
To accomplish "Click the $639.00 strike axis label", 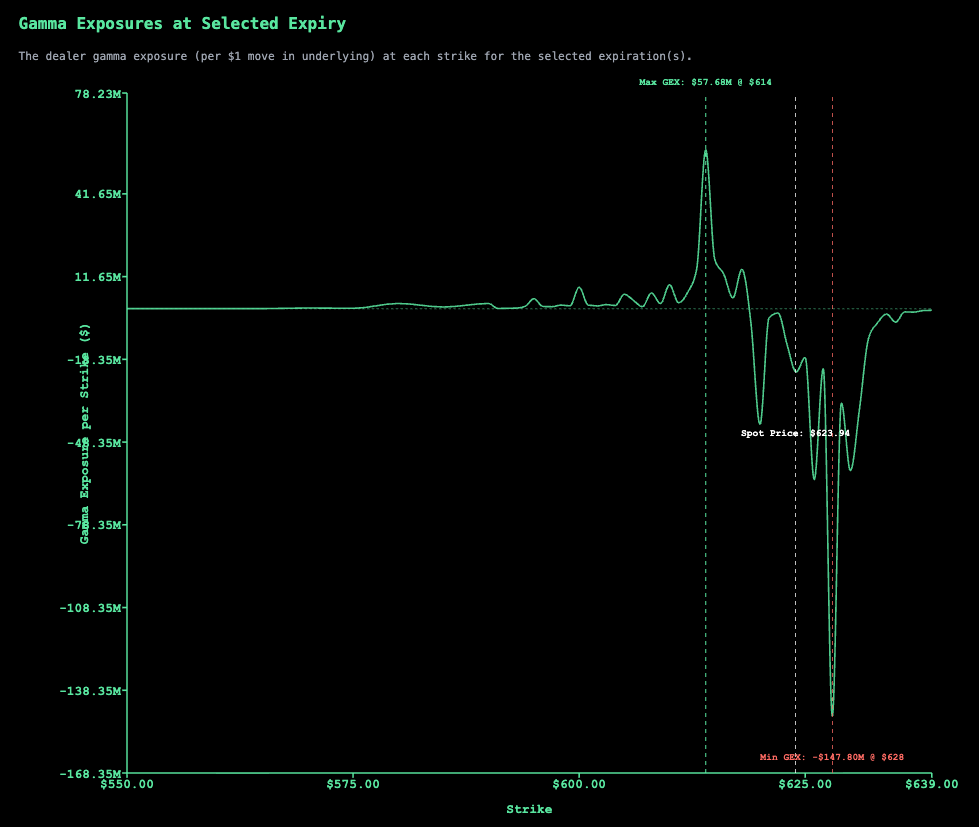I will coord(932,785).
